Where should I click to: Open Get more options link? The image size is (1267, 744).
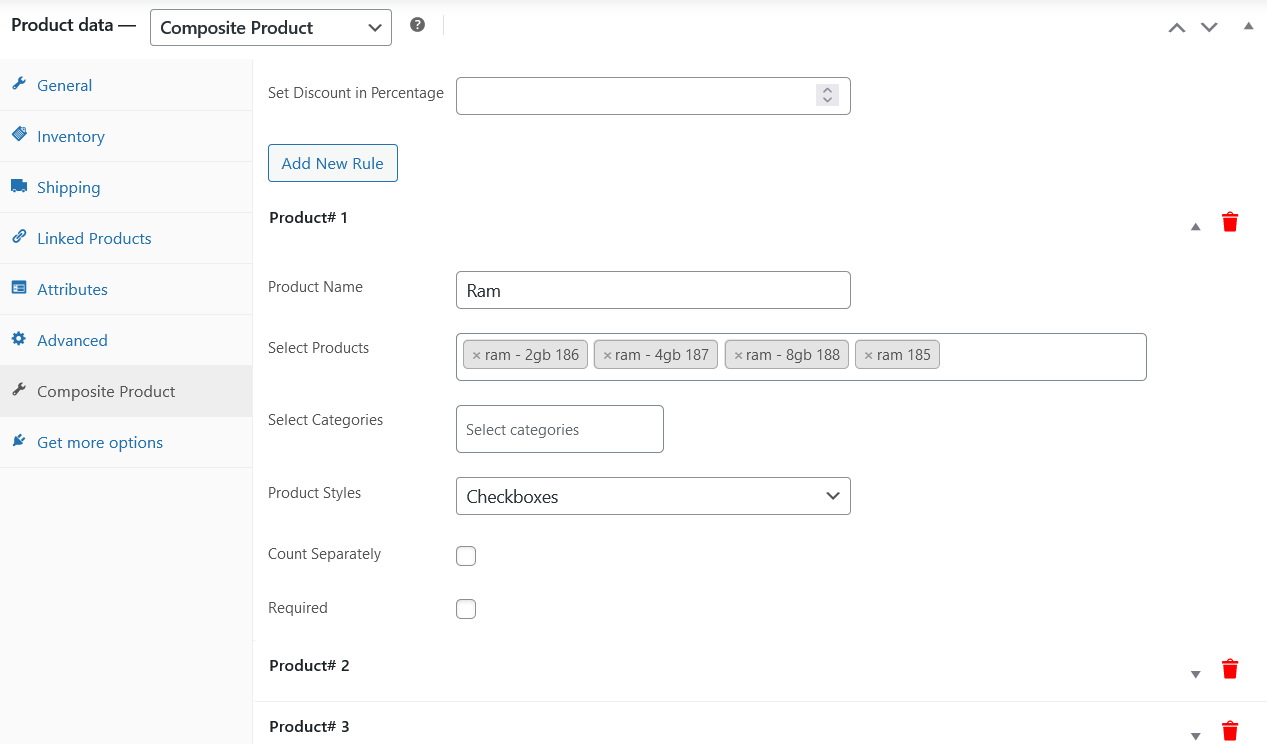[x=99, y=443]
